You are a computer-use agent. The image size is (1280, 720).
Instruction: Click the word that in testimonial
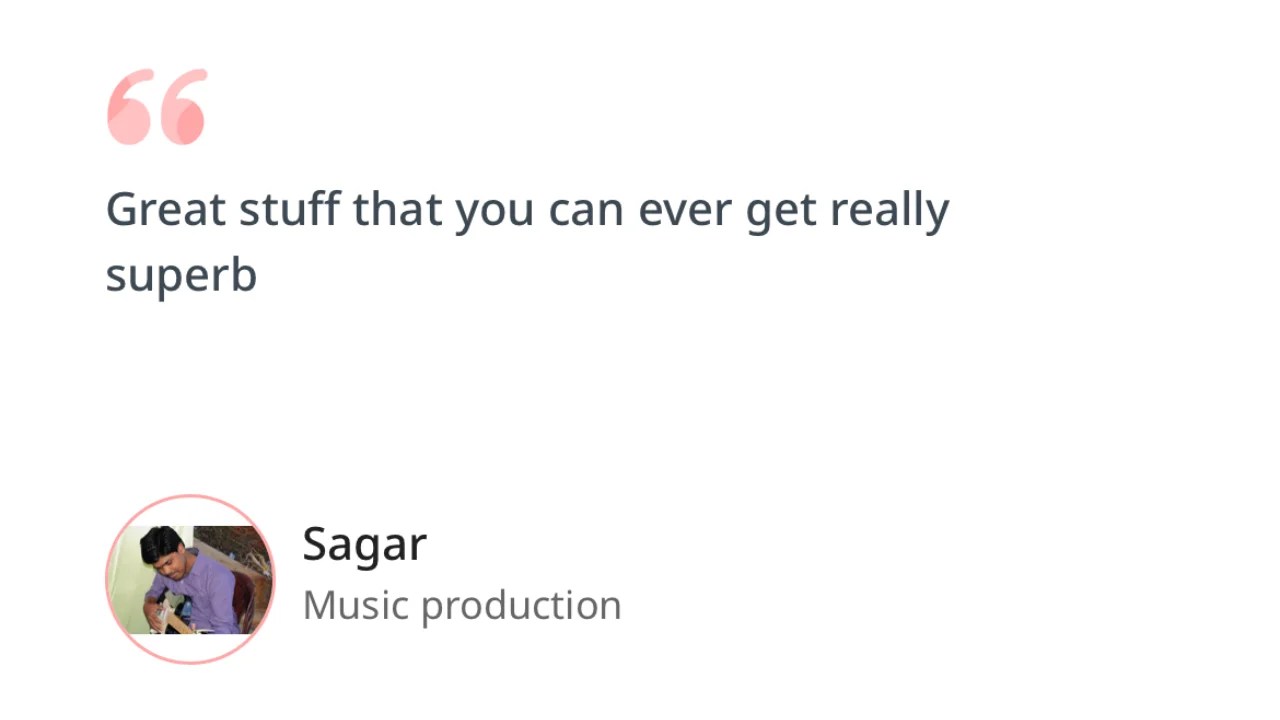(397, 210)
